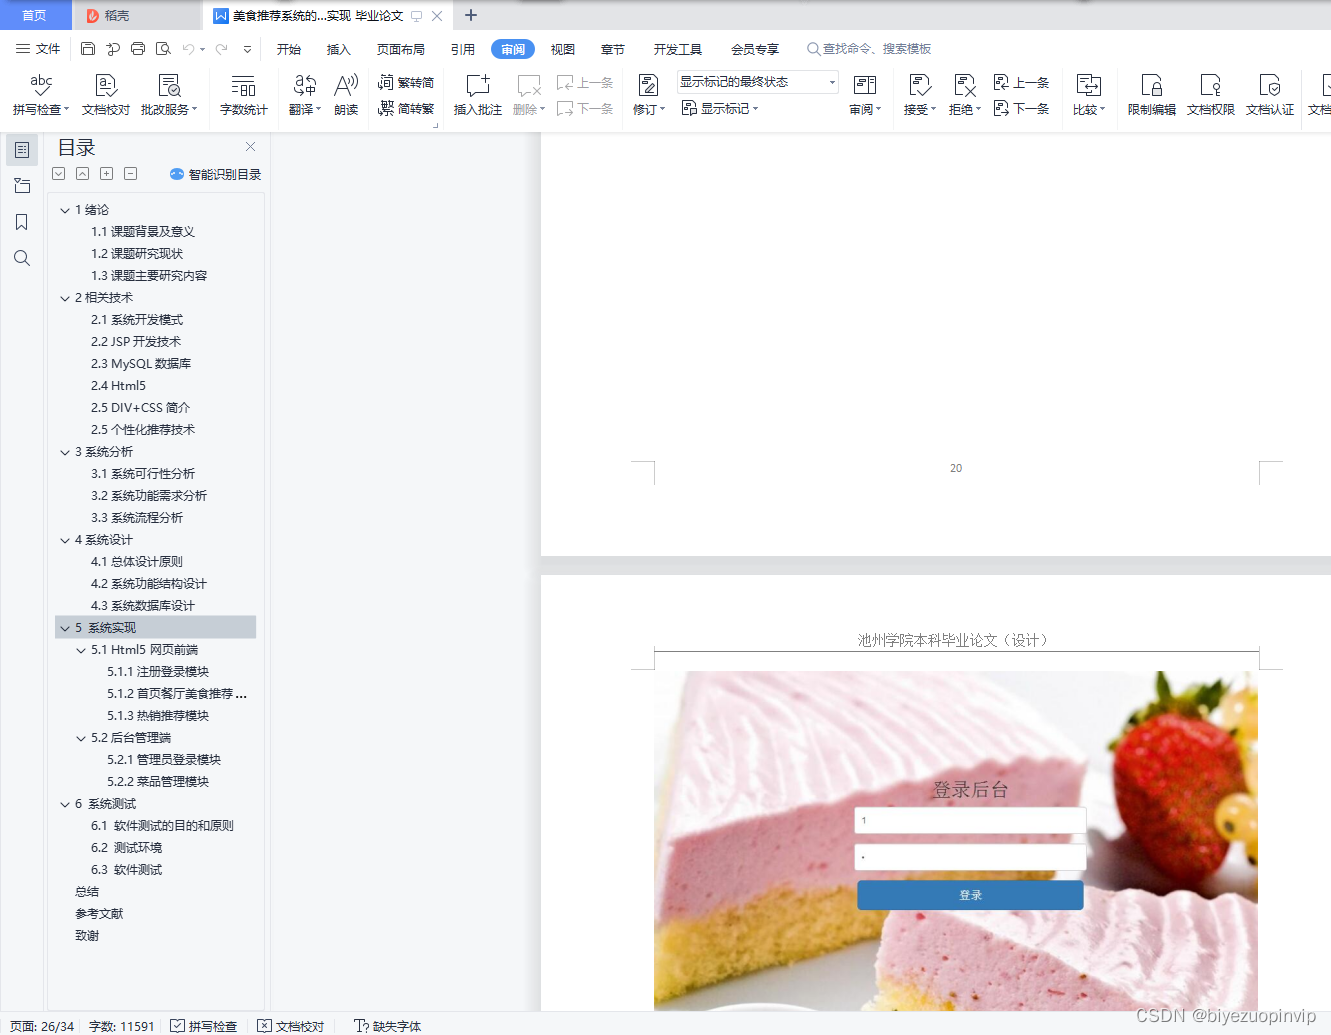Collapse the 1 绪论 section
The image size is (1331, 1035).
click(x=65, y=210)
